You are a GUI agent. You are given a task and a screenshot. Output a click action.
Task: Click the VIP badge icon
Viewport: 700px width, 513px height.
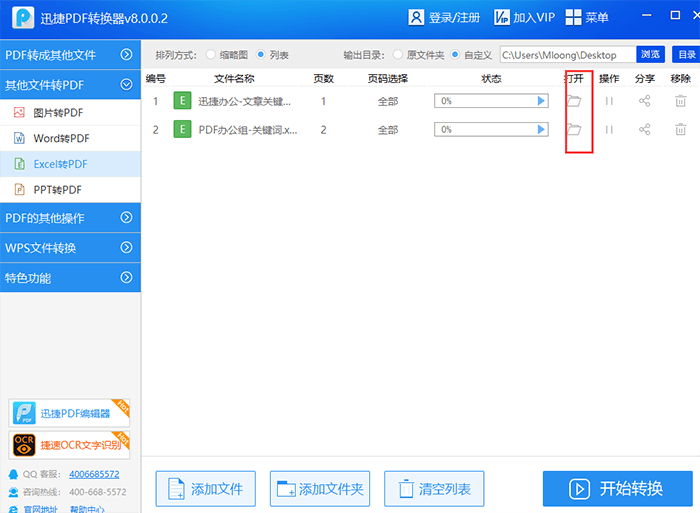[502, 17]
